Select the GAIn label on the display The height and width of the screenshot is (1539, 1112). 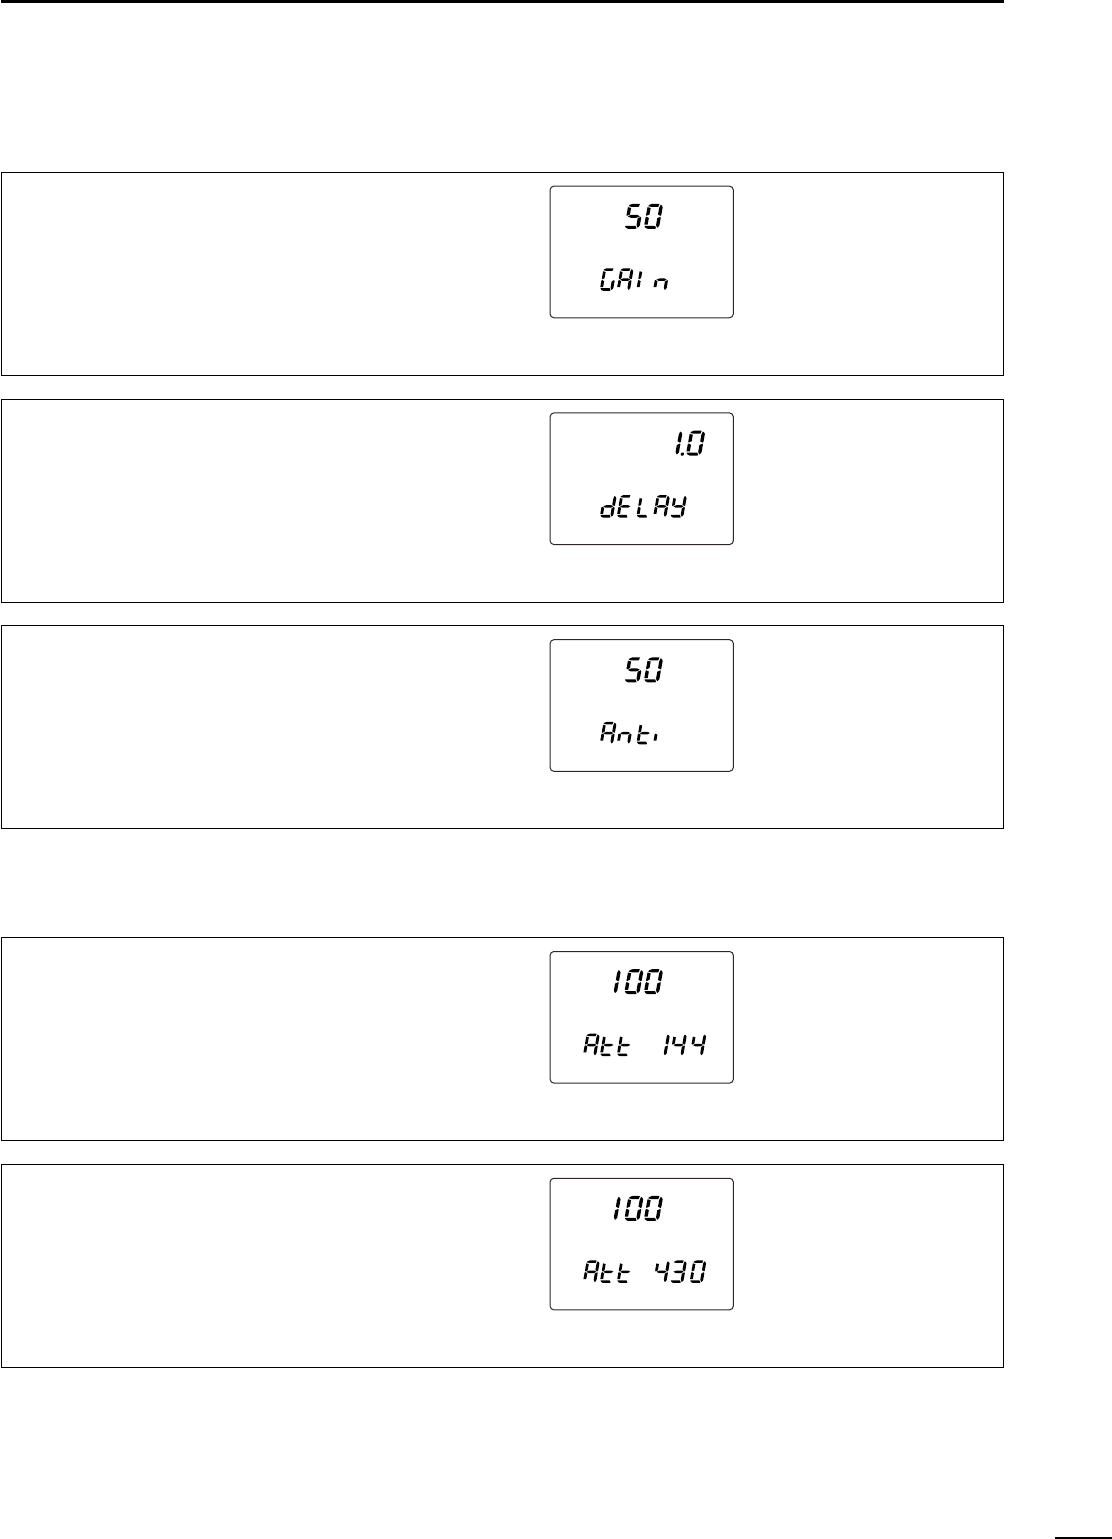(x=633, y=282)
